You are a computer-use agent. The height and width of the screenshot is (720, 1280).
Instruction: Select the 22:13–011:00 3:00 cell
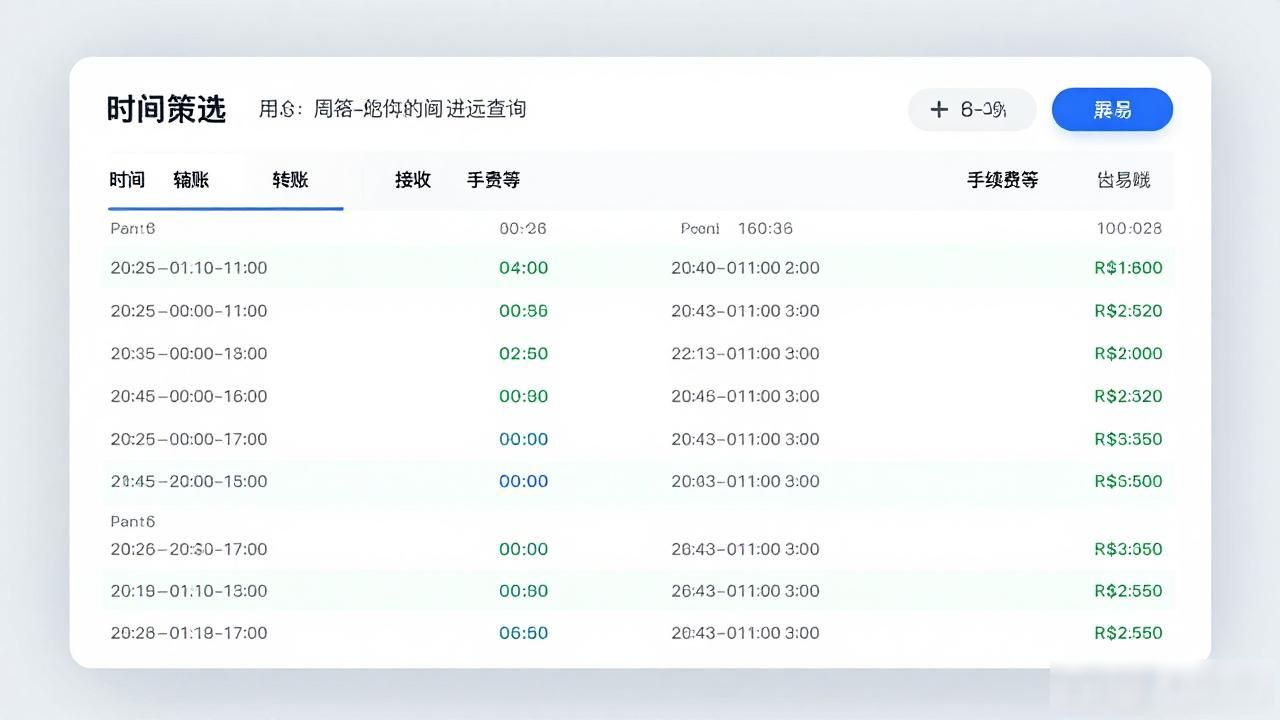click(x=745, y=353)
